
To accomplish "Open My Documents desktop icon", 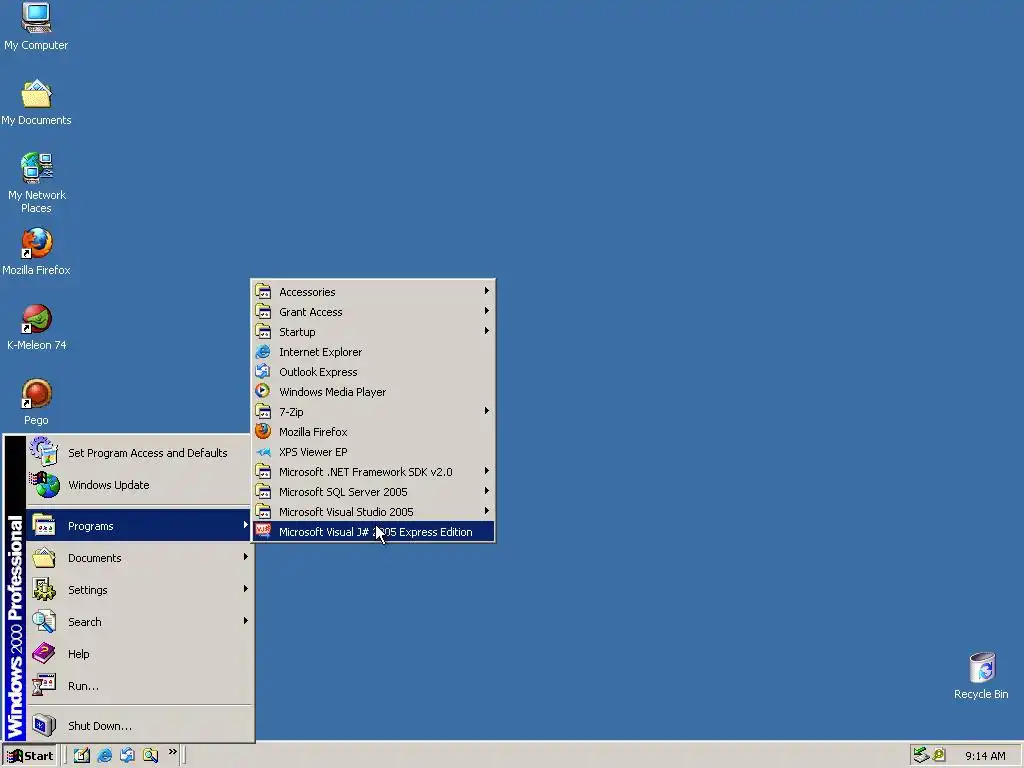I will point(36,103).
